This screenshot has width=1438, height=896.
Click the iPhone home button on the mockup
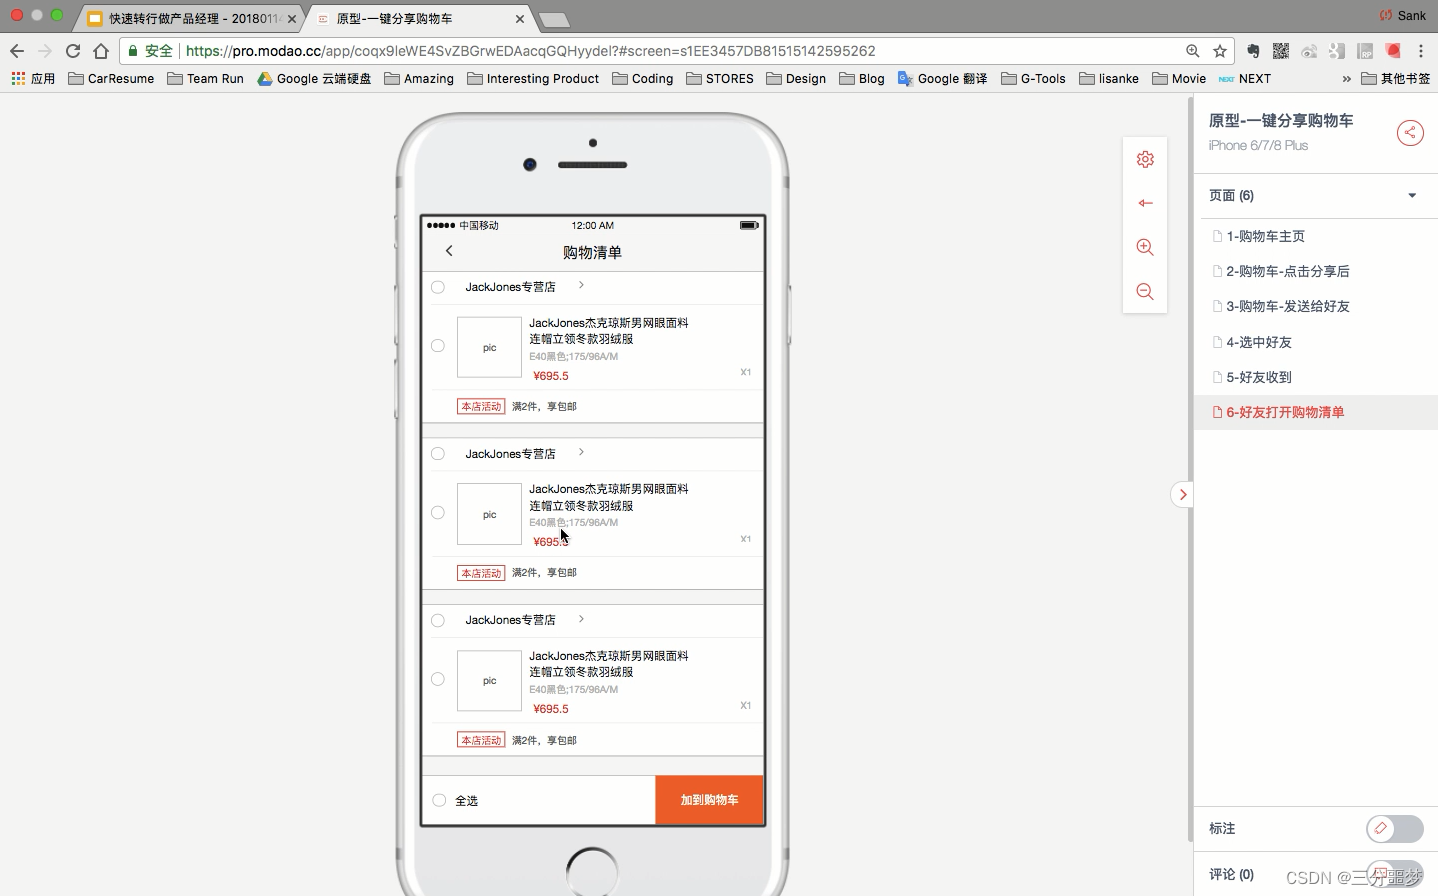592,872
